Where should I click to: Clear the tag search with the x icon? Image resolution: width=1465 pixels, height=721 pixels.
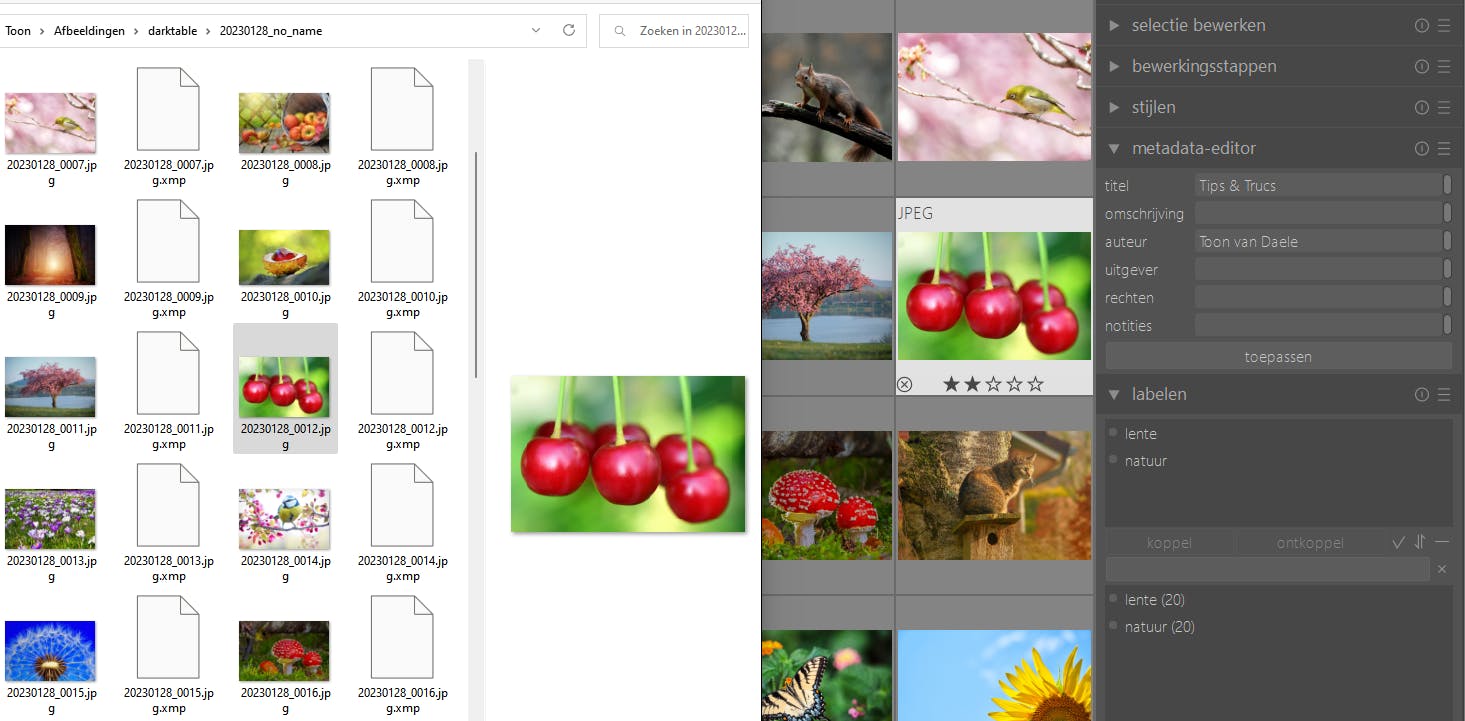pyautogui.click(x=1442, y=569)
